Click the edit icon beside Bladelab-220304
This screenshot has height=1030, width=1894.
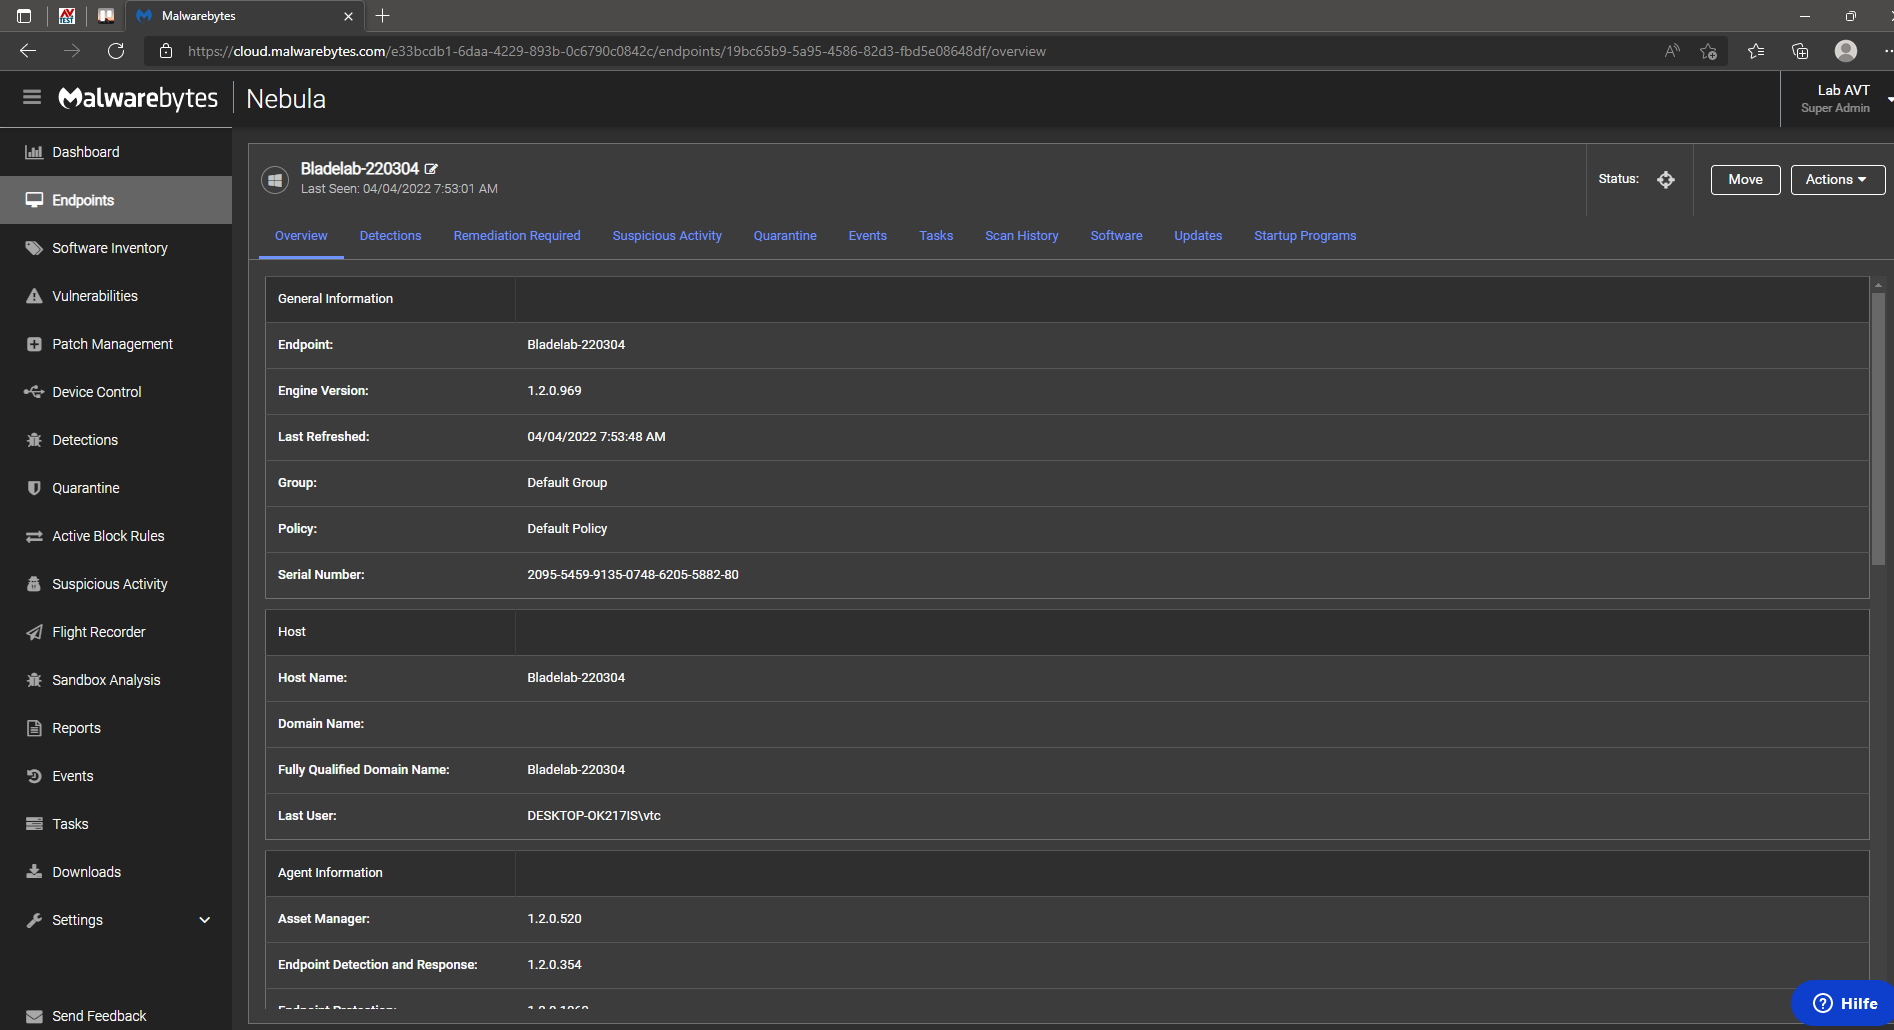point(431,169)
